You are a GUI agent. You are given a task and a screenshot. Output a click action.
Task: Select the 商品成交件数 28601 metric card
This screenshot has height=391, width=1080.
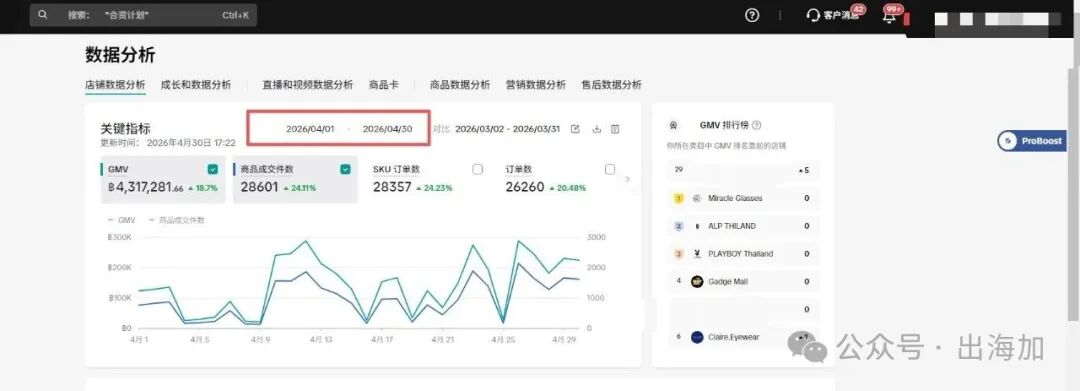(295, 179)
